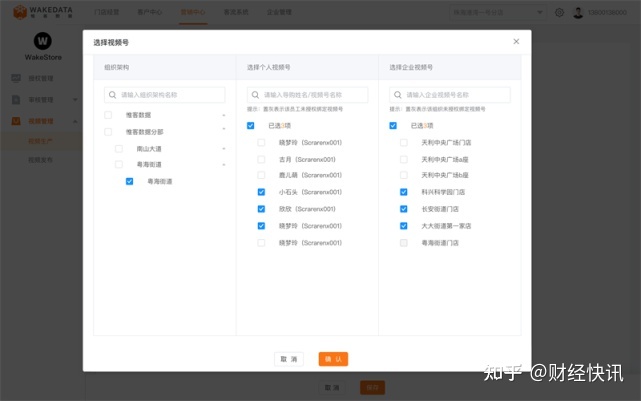
Task: Uncheck 科兴科学园门店
Action: click(x=403, y=192)
